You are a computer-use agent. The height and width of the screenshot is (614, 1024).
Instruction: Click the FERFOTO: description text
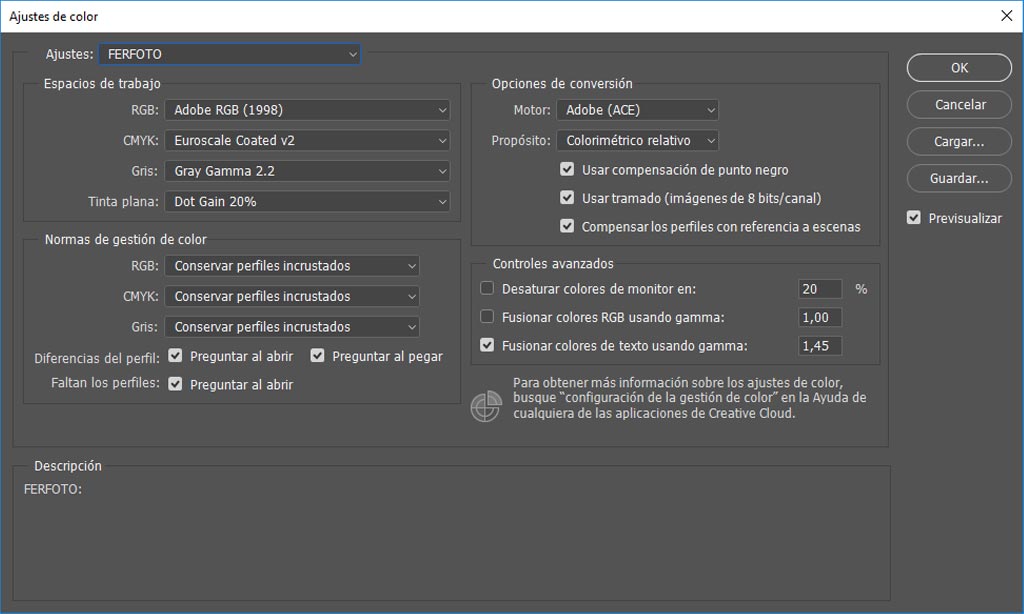pyautogui.click(x=53, y=489)
